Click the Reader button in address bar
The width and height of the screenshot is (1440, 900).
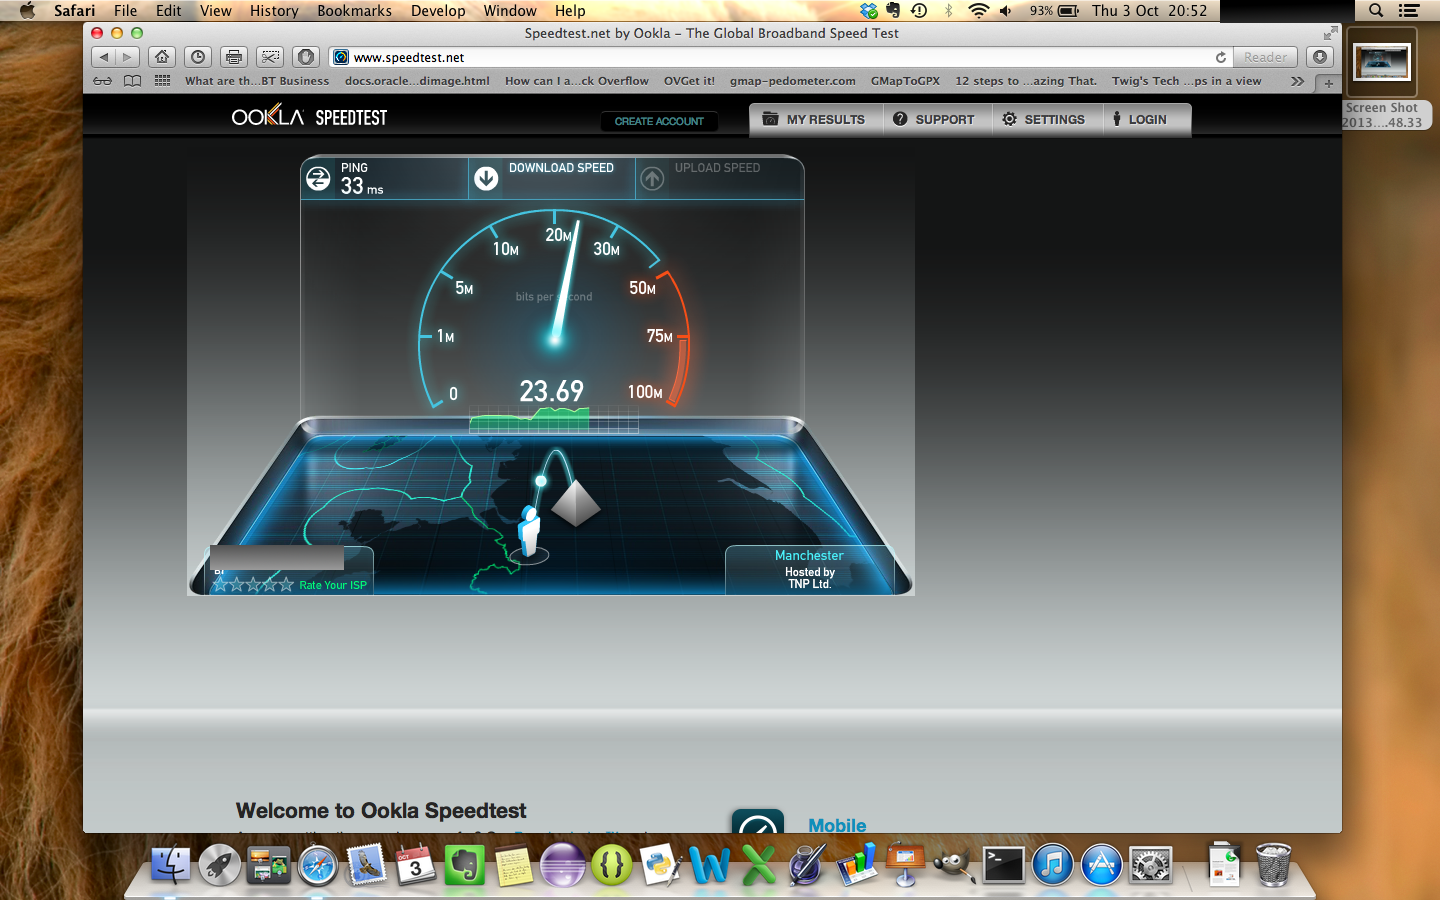pos(1265,57)
